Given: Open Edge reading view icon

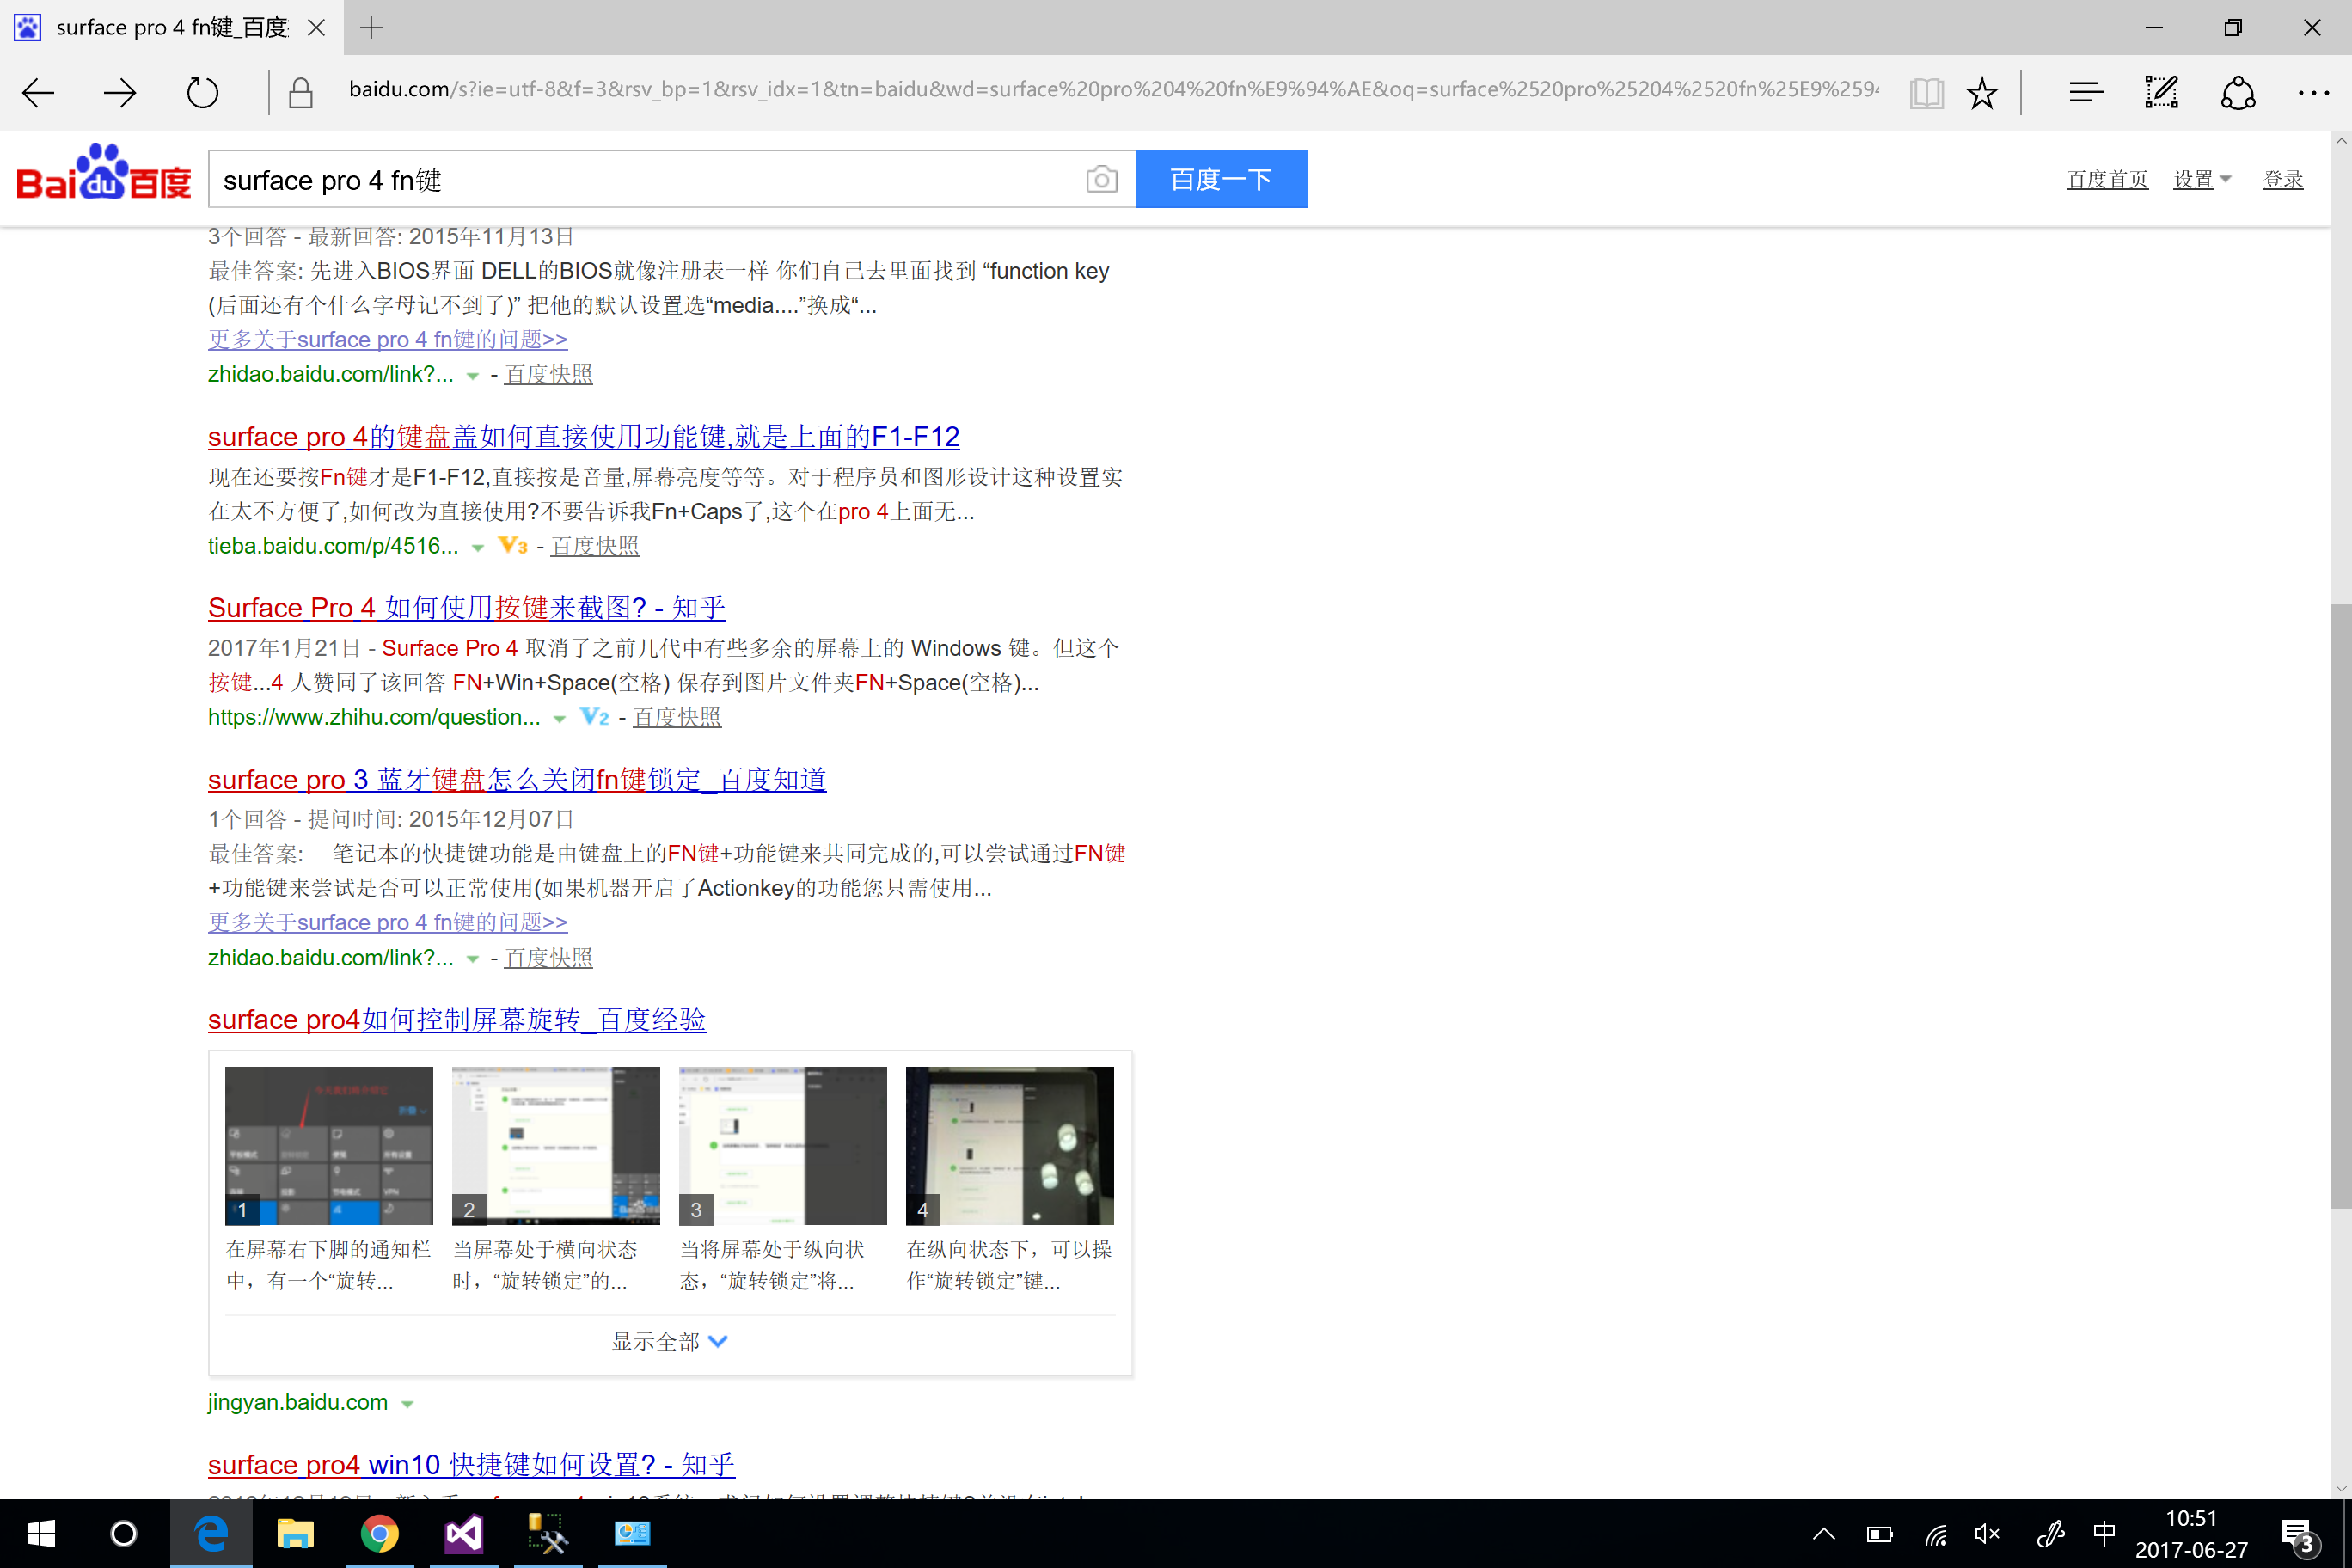Looking at the screenshot, I should pyautogui.click(x=1926, y=93).
